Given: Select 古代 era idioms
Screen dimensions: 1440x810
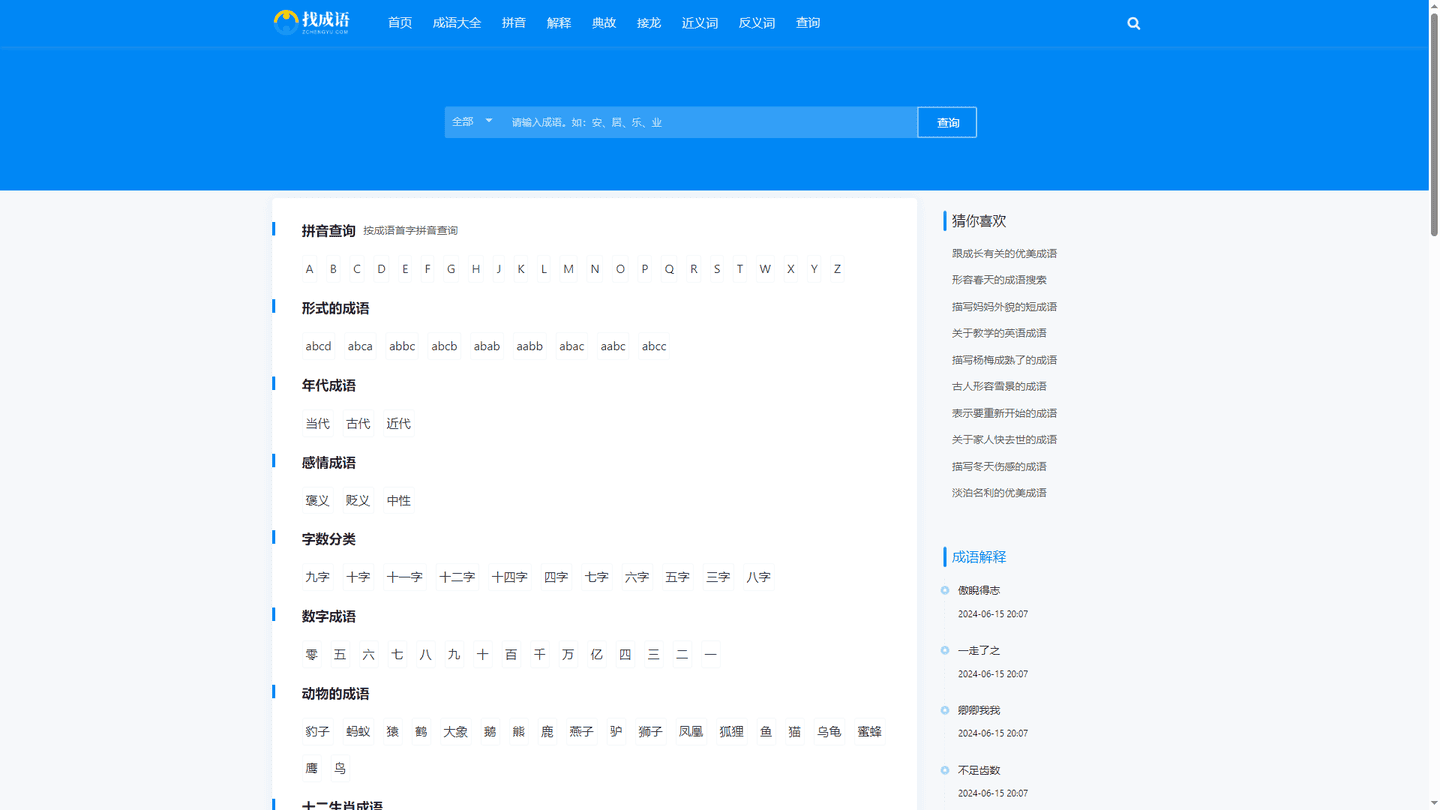Looking at the screenshot, I should (358, 424).
